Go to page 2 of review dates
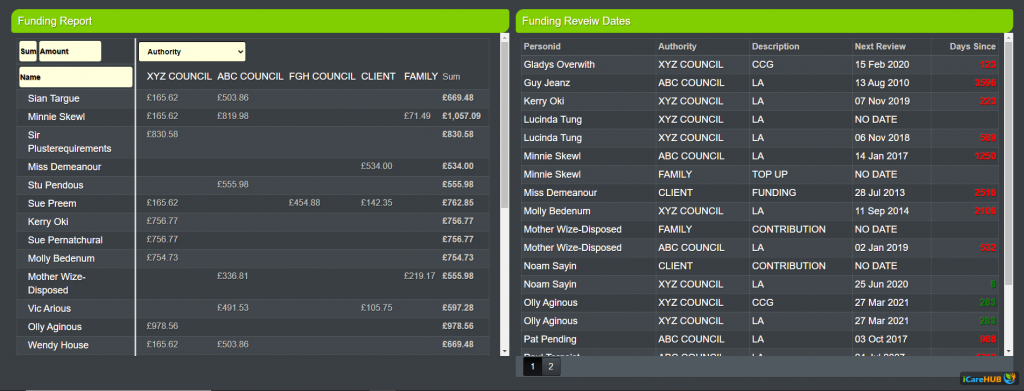Image resolution: width=1024 pixels, height=391 pixels. tap(551, 367)
